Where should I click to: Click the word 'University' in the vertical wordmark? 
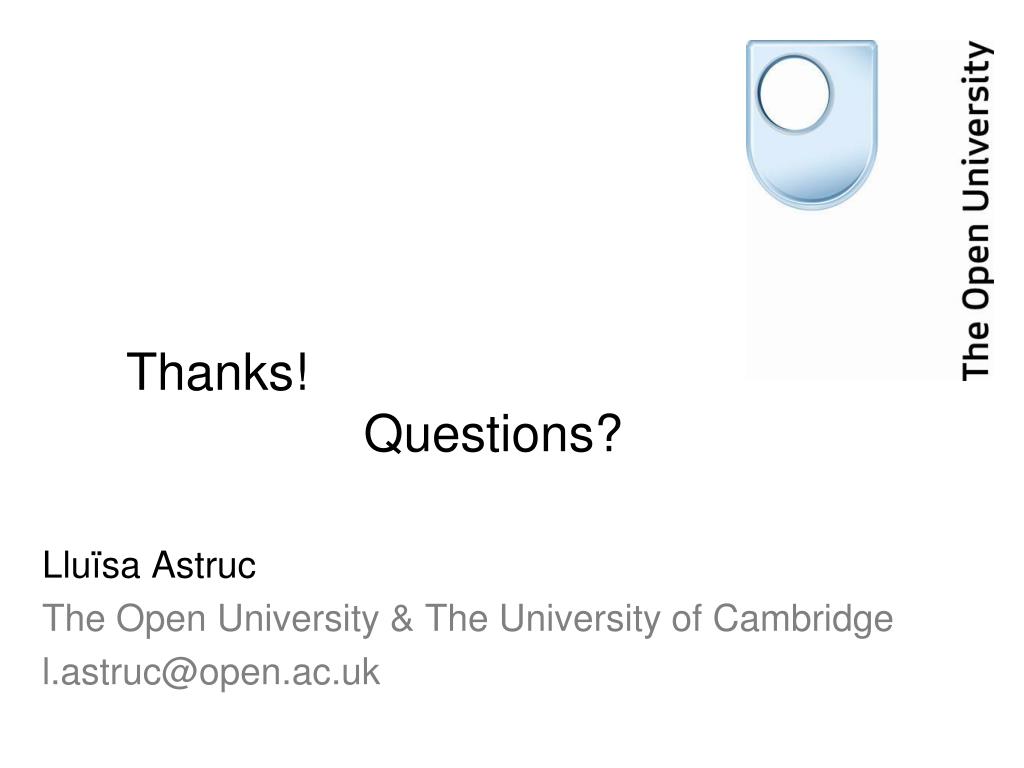(x=976, y=127)
